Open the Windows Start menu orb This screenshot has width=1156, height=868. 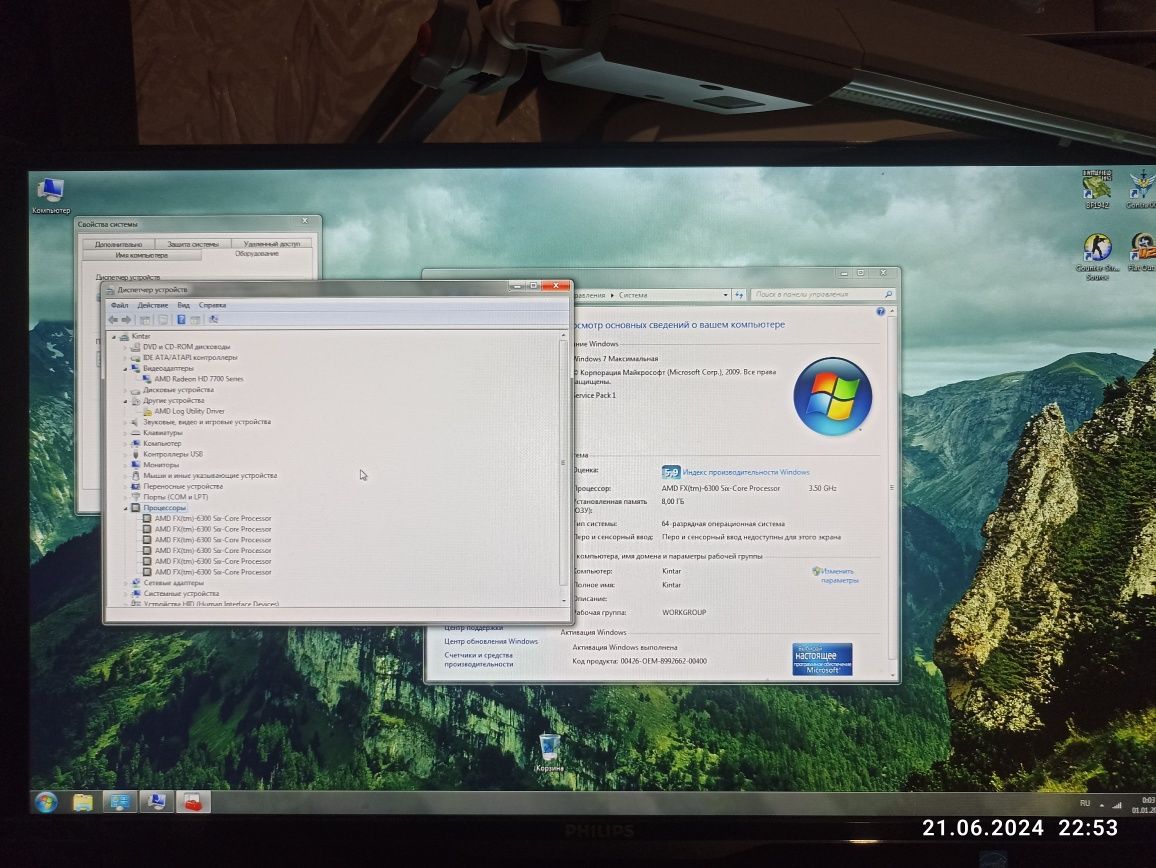pyautogui.click(x=46, y=802)
